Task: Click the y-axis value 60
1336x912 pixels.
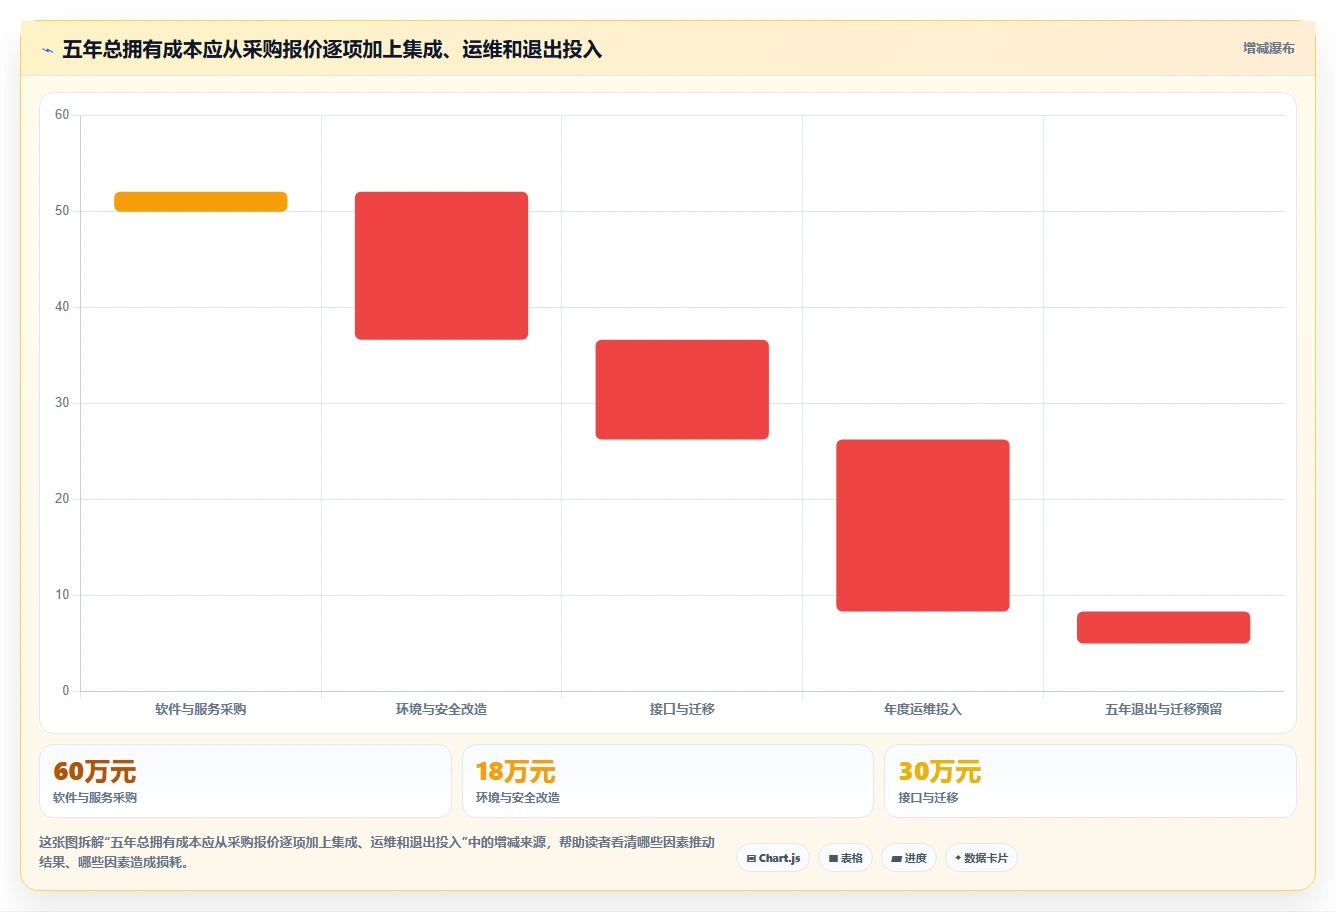Action: pos(62,115)
